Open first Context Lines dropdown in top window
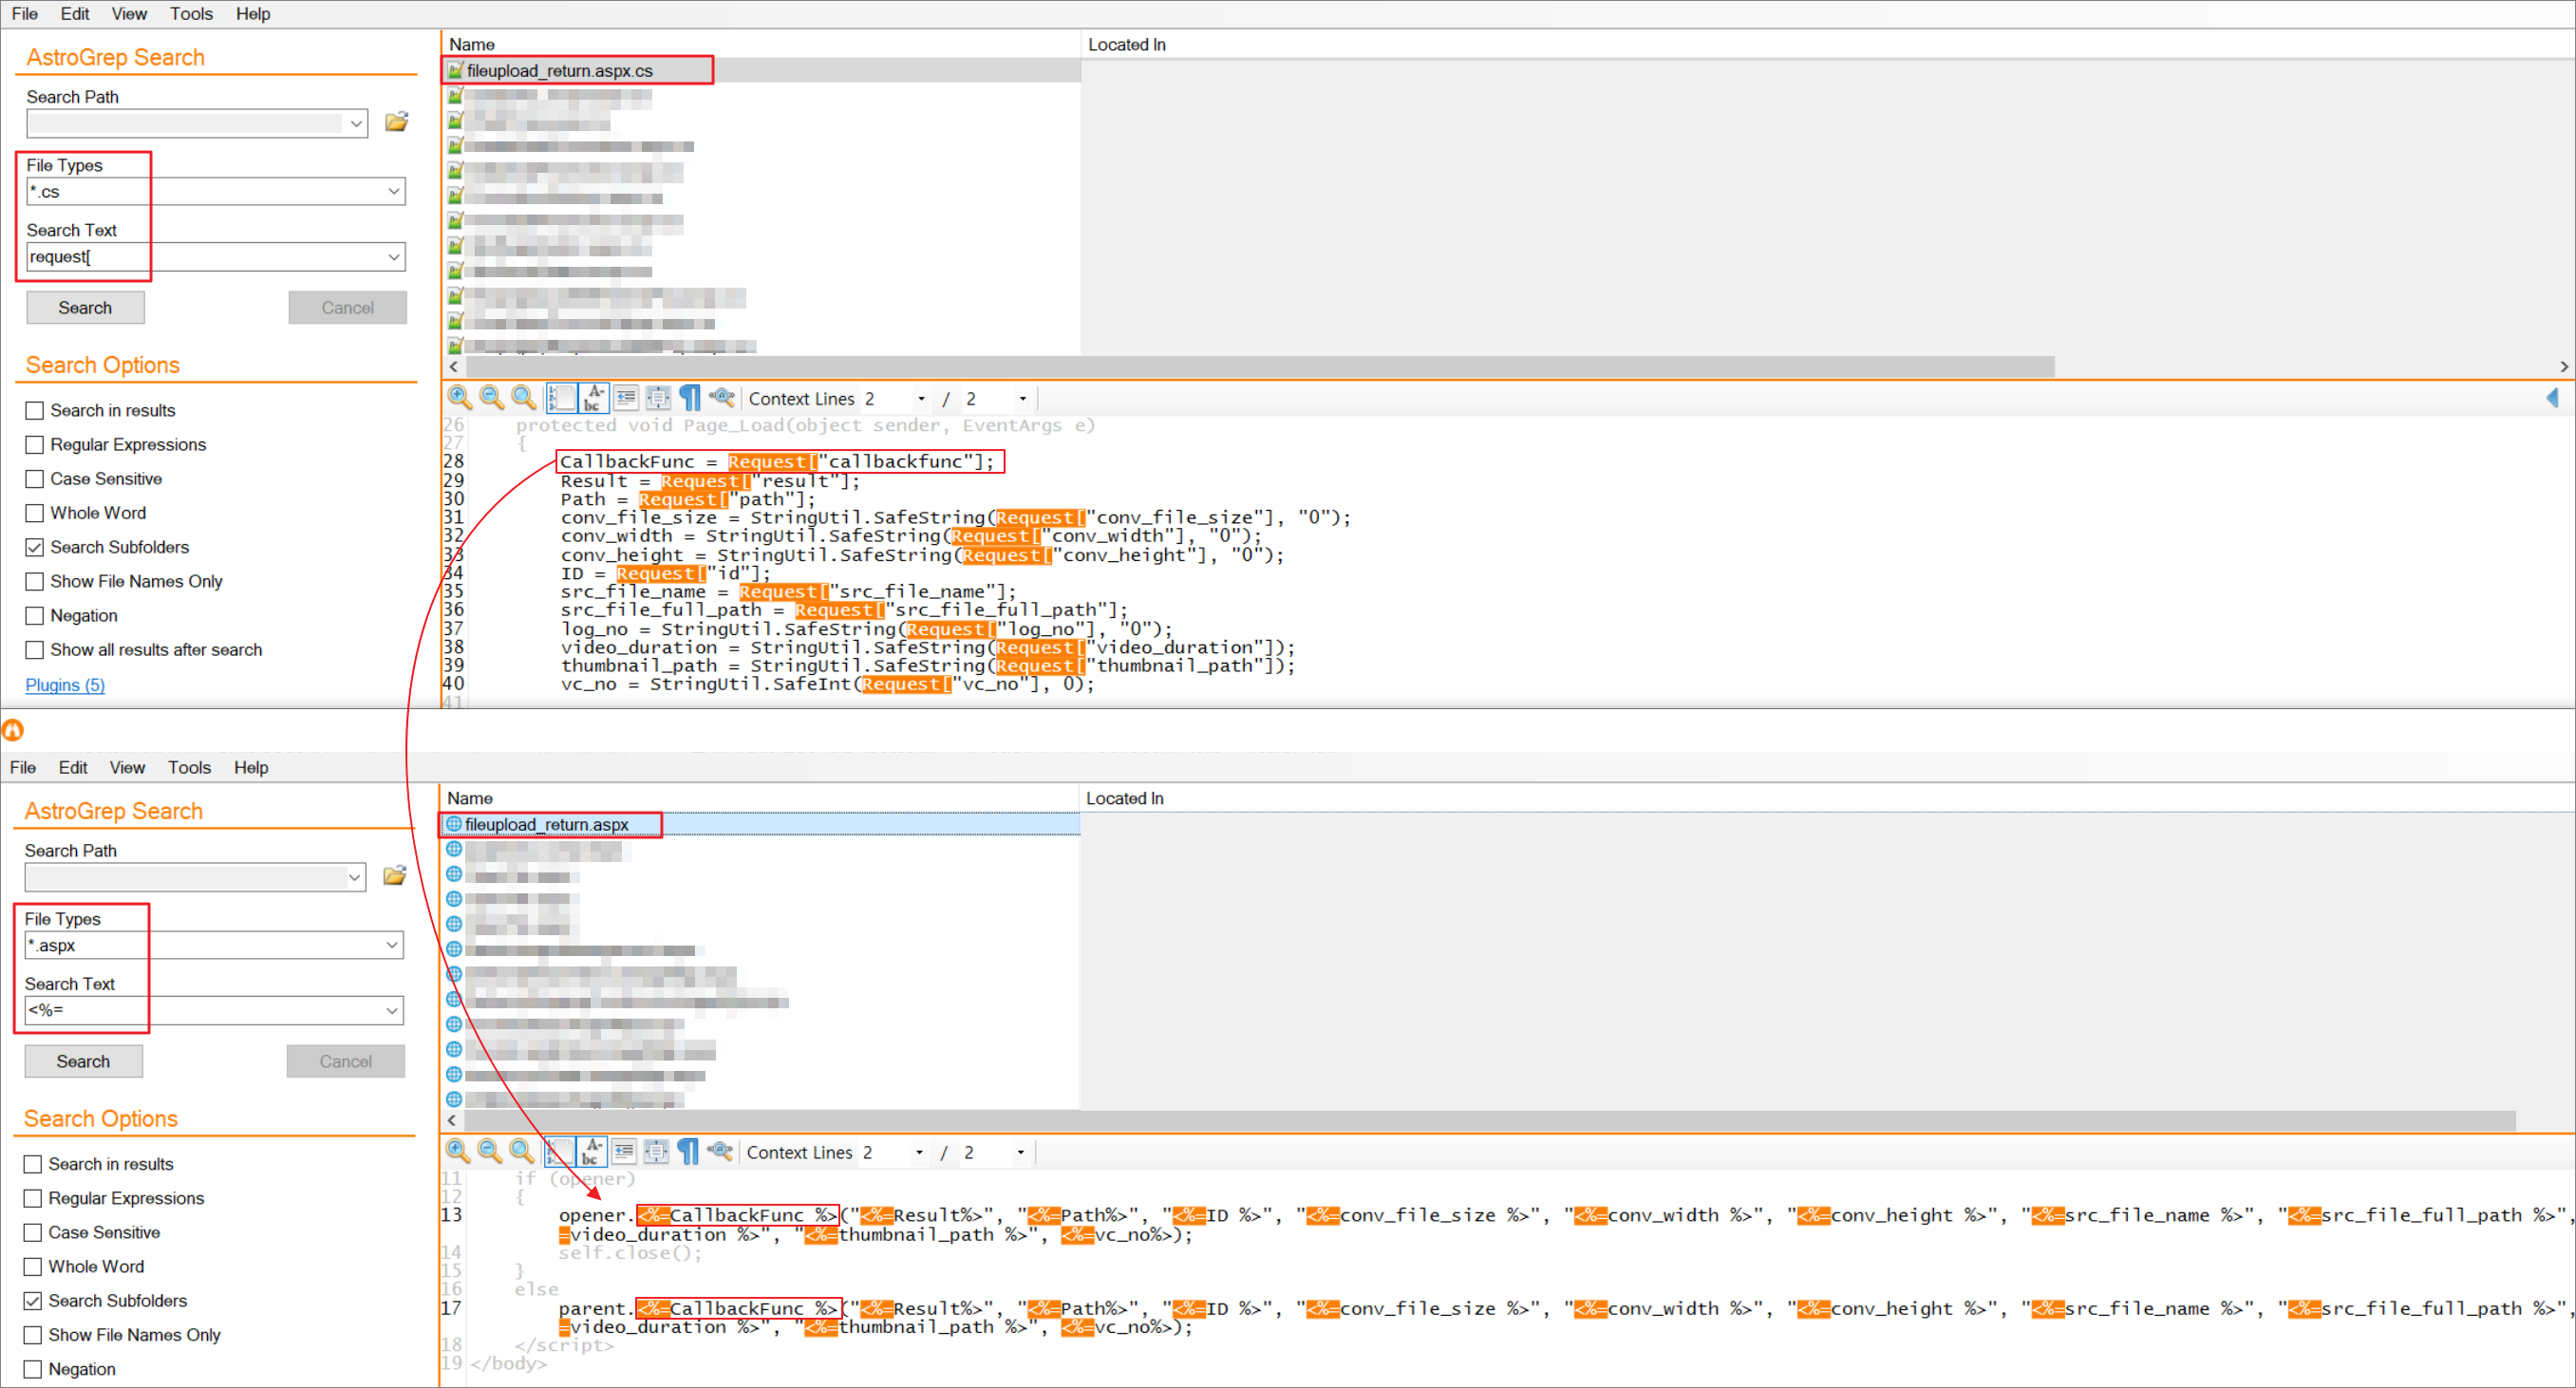 click(921, 398)
